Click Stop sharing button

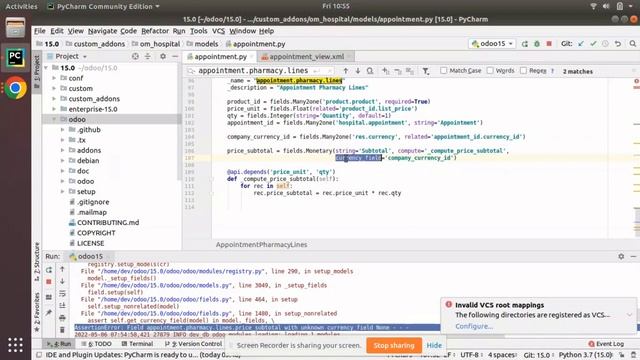click(x=393, y=345)
